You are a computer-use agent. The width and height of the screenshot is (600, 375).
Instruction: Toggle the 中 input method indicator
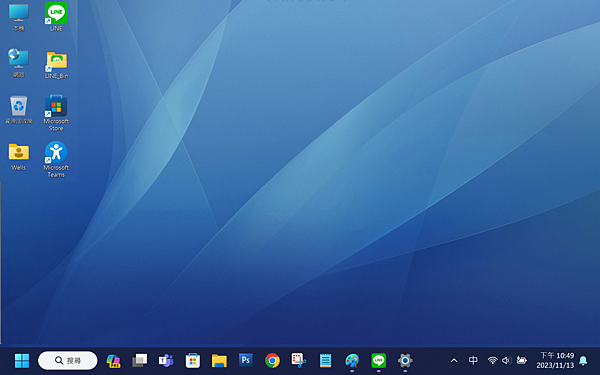click(x=473, y=360)
